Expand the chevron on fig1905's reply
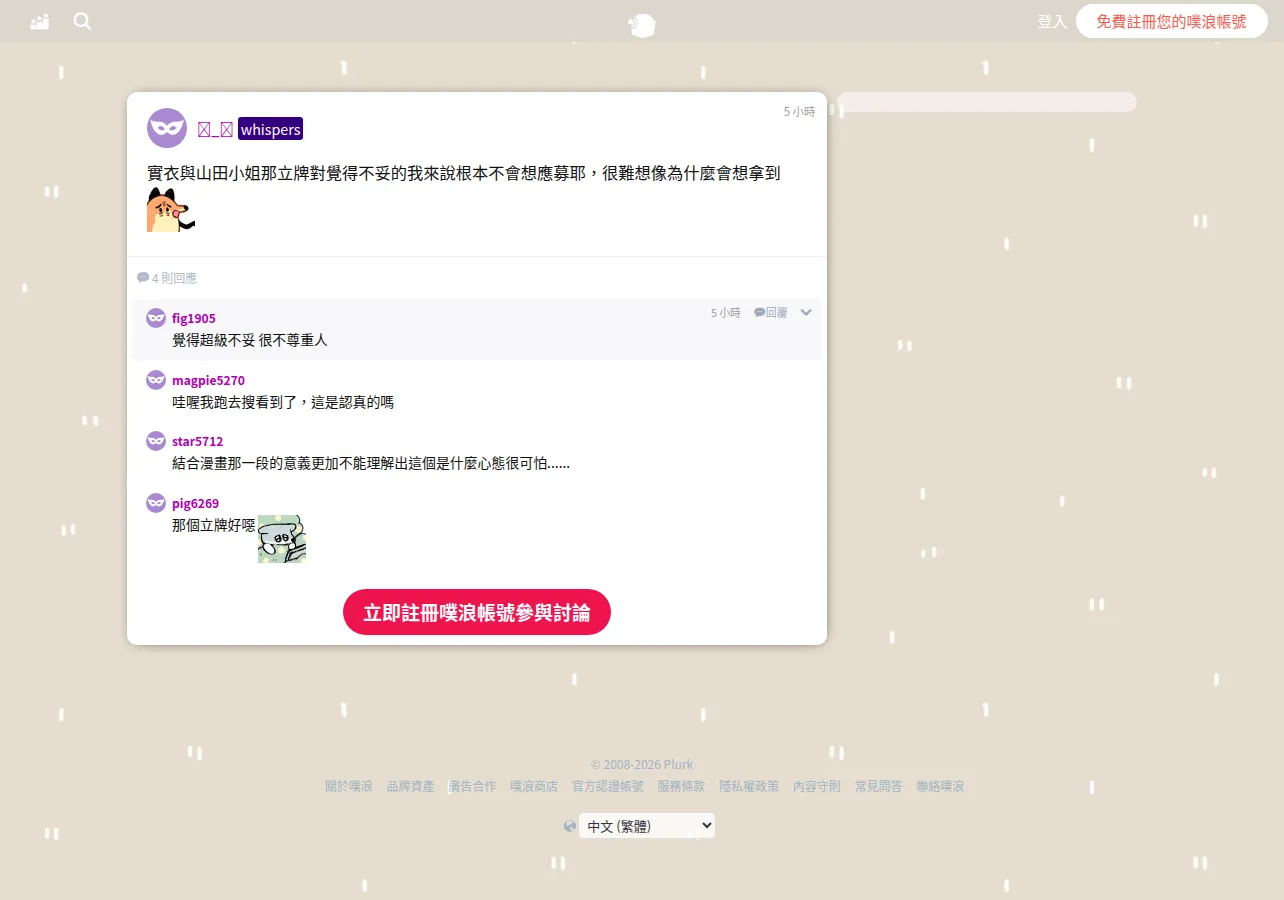1284x900 pixels. point(806,312)
